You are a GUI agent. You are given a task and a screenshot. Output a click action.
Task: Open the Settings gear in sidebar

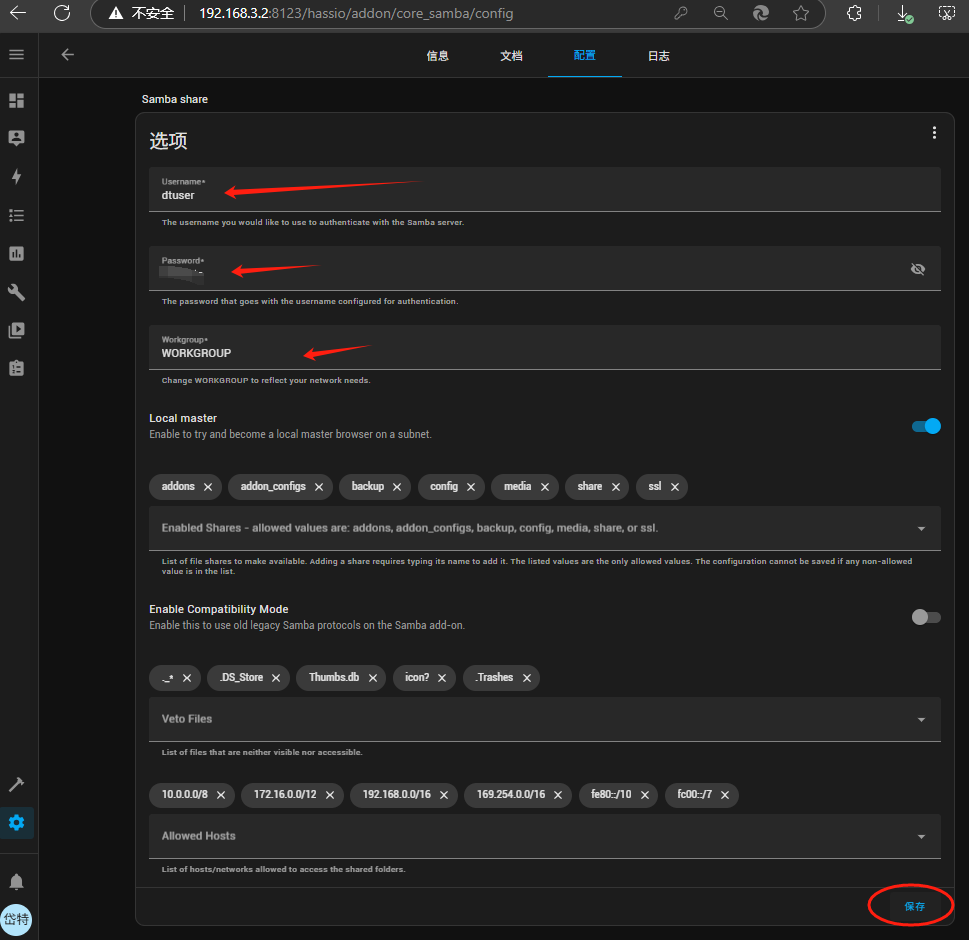[x=16, y=823]
